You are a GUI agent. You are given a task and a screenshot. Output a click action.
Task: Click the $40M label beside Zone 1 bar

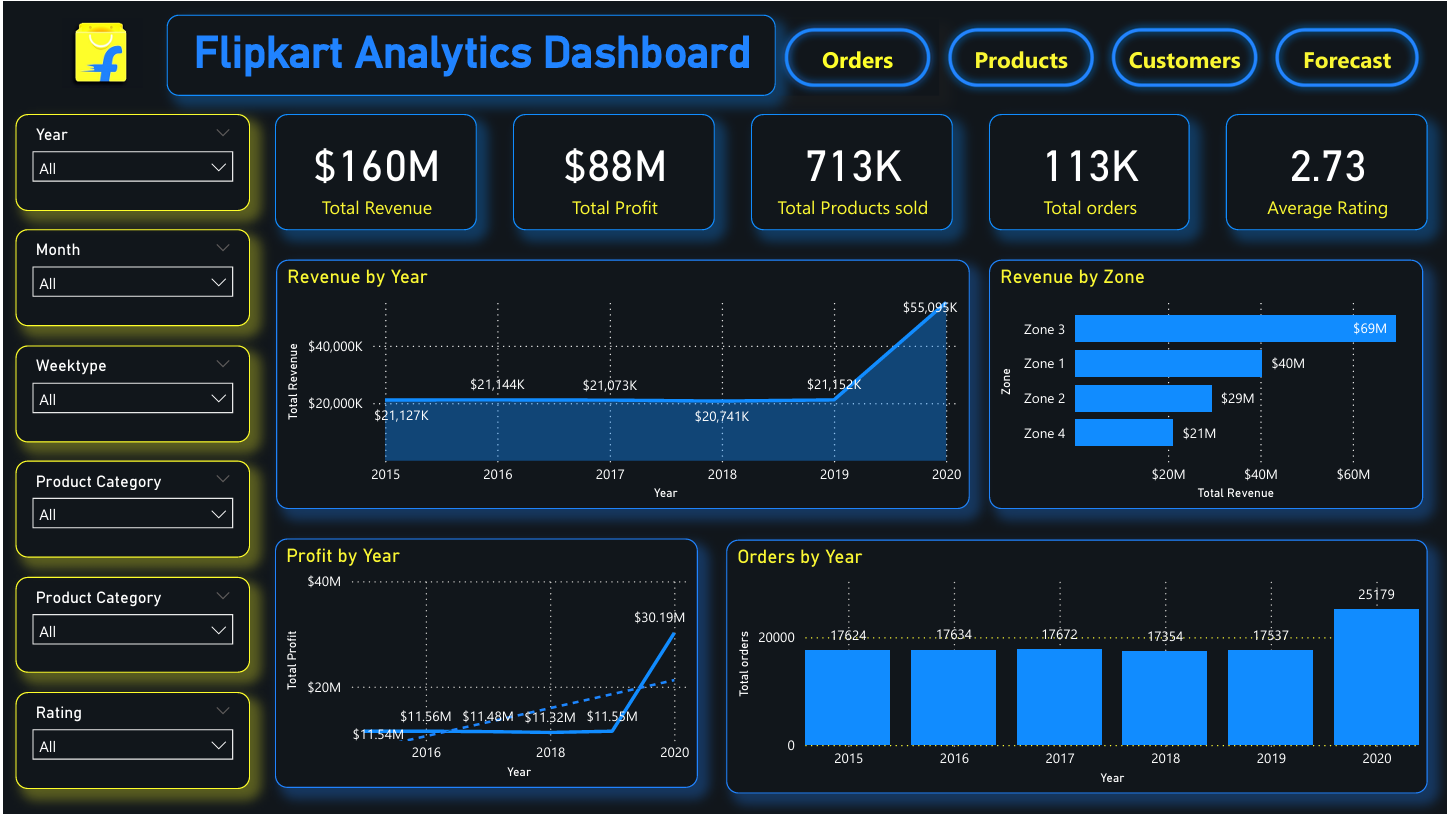click(1287, 363)
